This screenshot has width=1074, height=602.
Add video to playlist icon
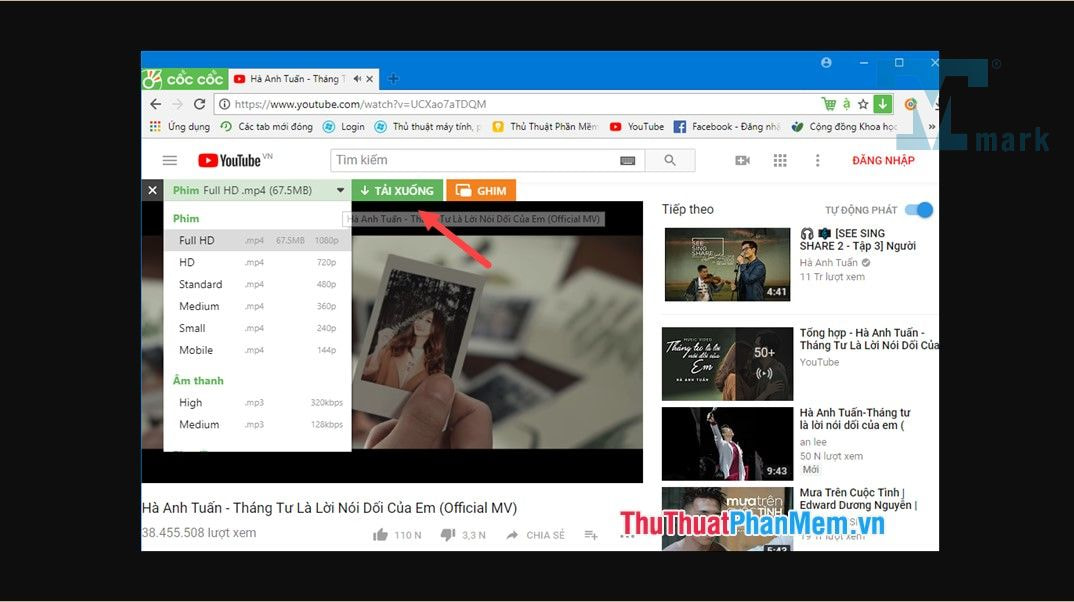click(x=591, y=535)
